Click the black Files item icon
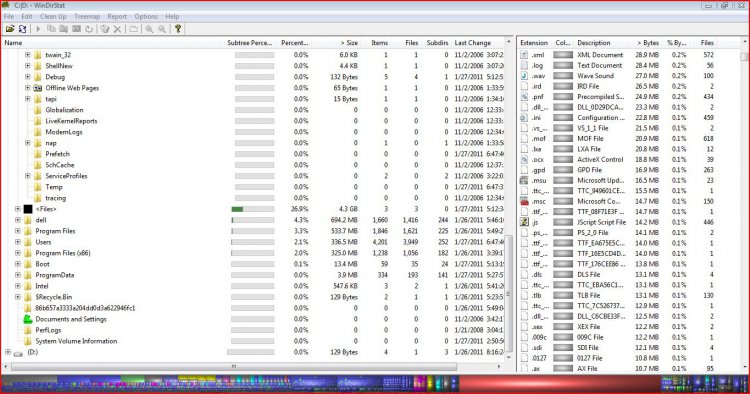This screenshot has width=750, height=394. 28,209
